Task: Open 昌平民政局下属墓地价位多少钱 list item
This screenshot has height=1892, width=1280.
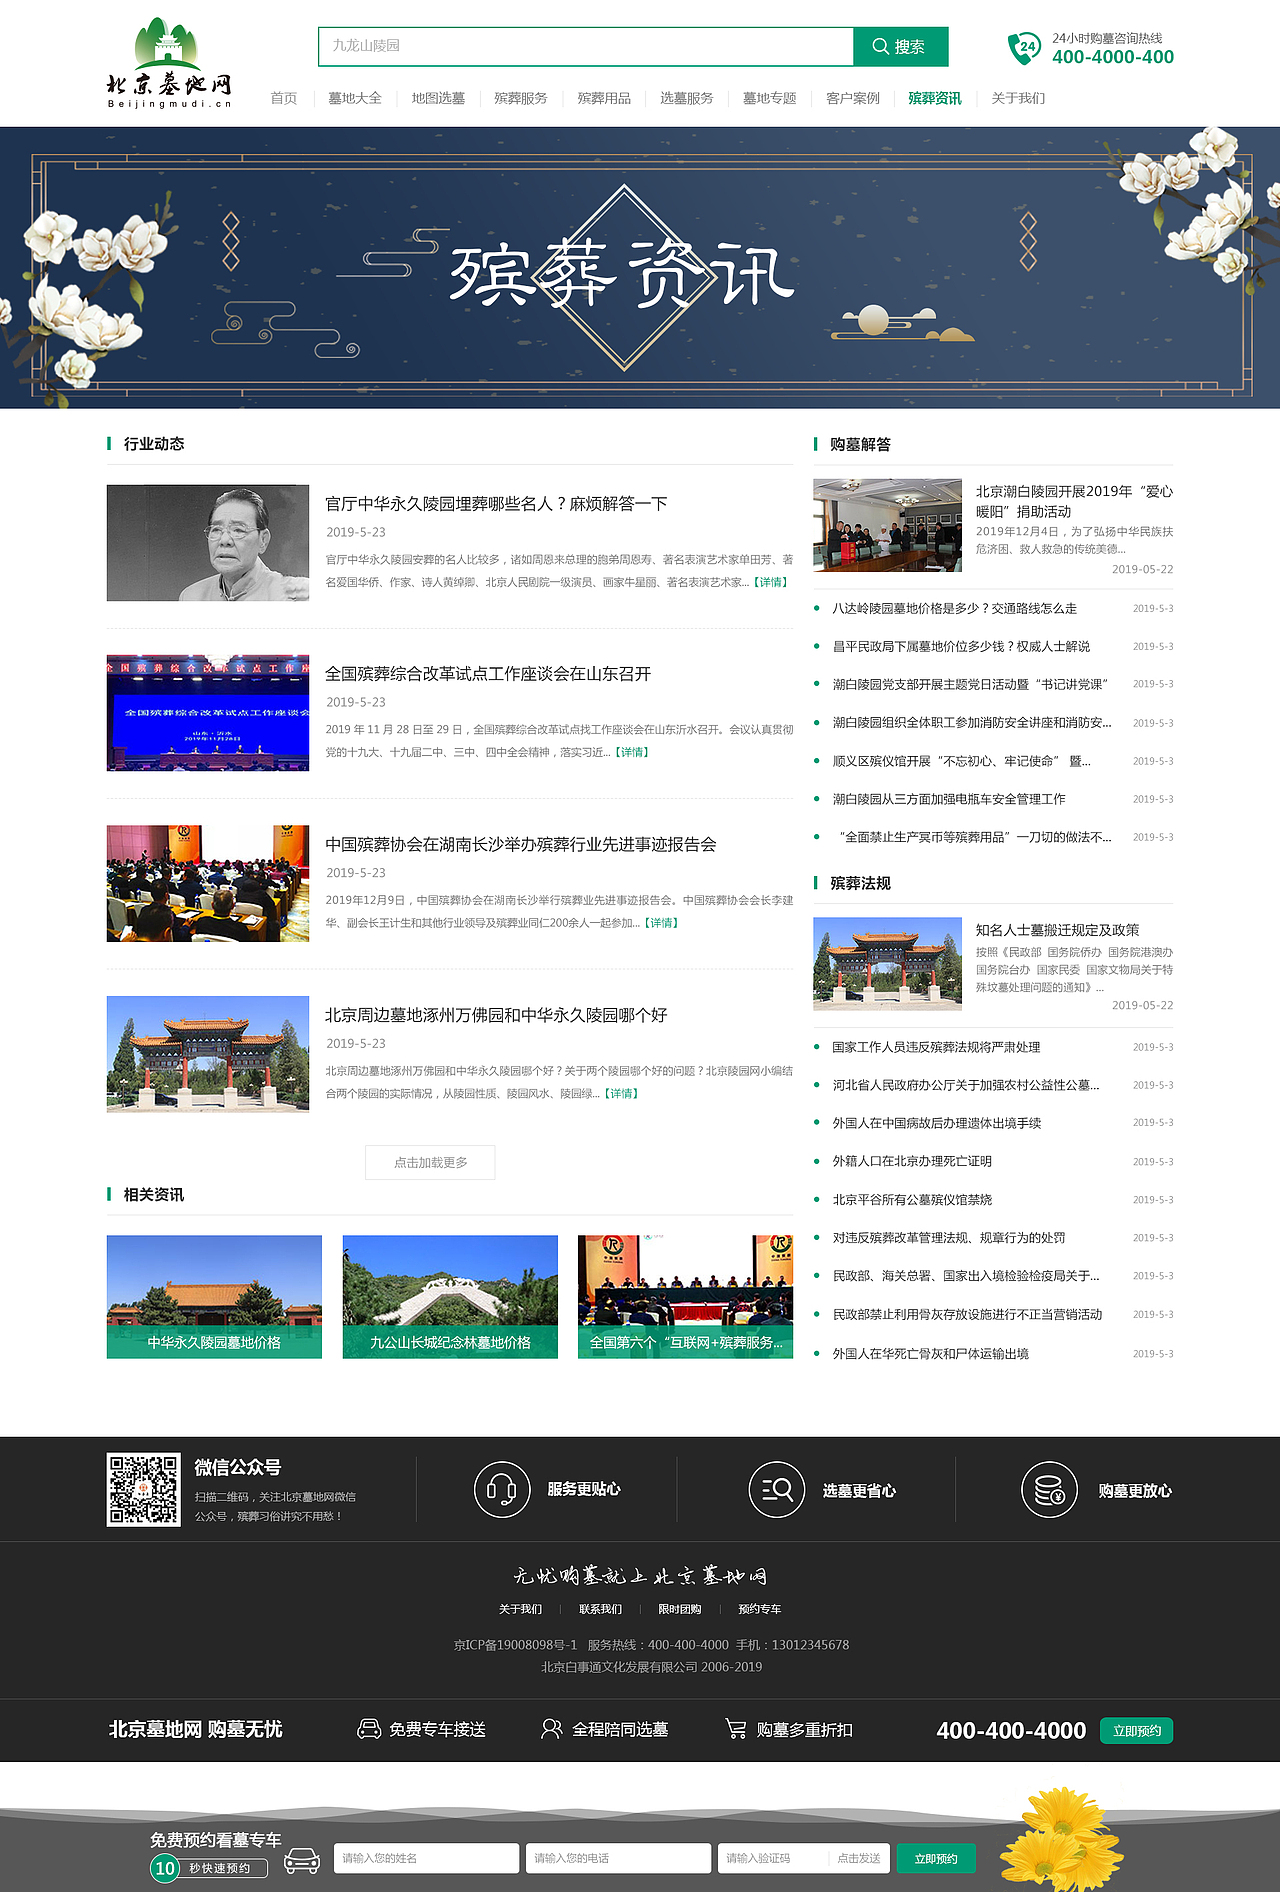Action: [961, 646]
